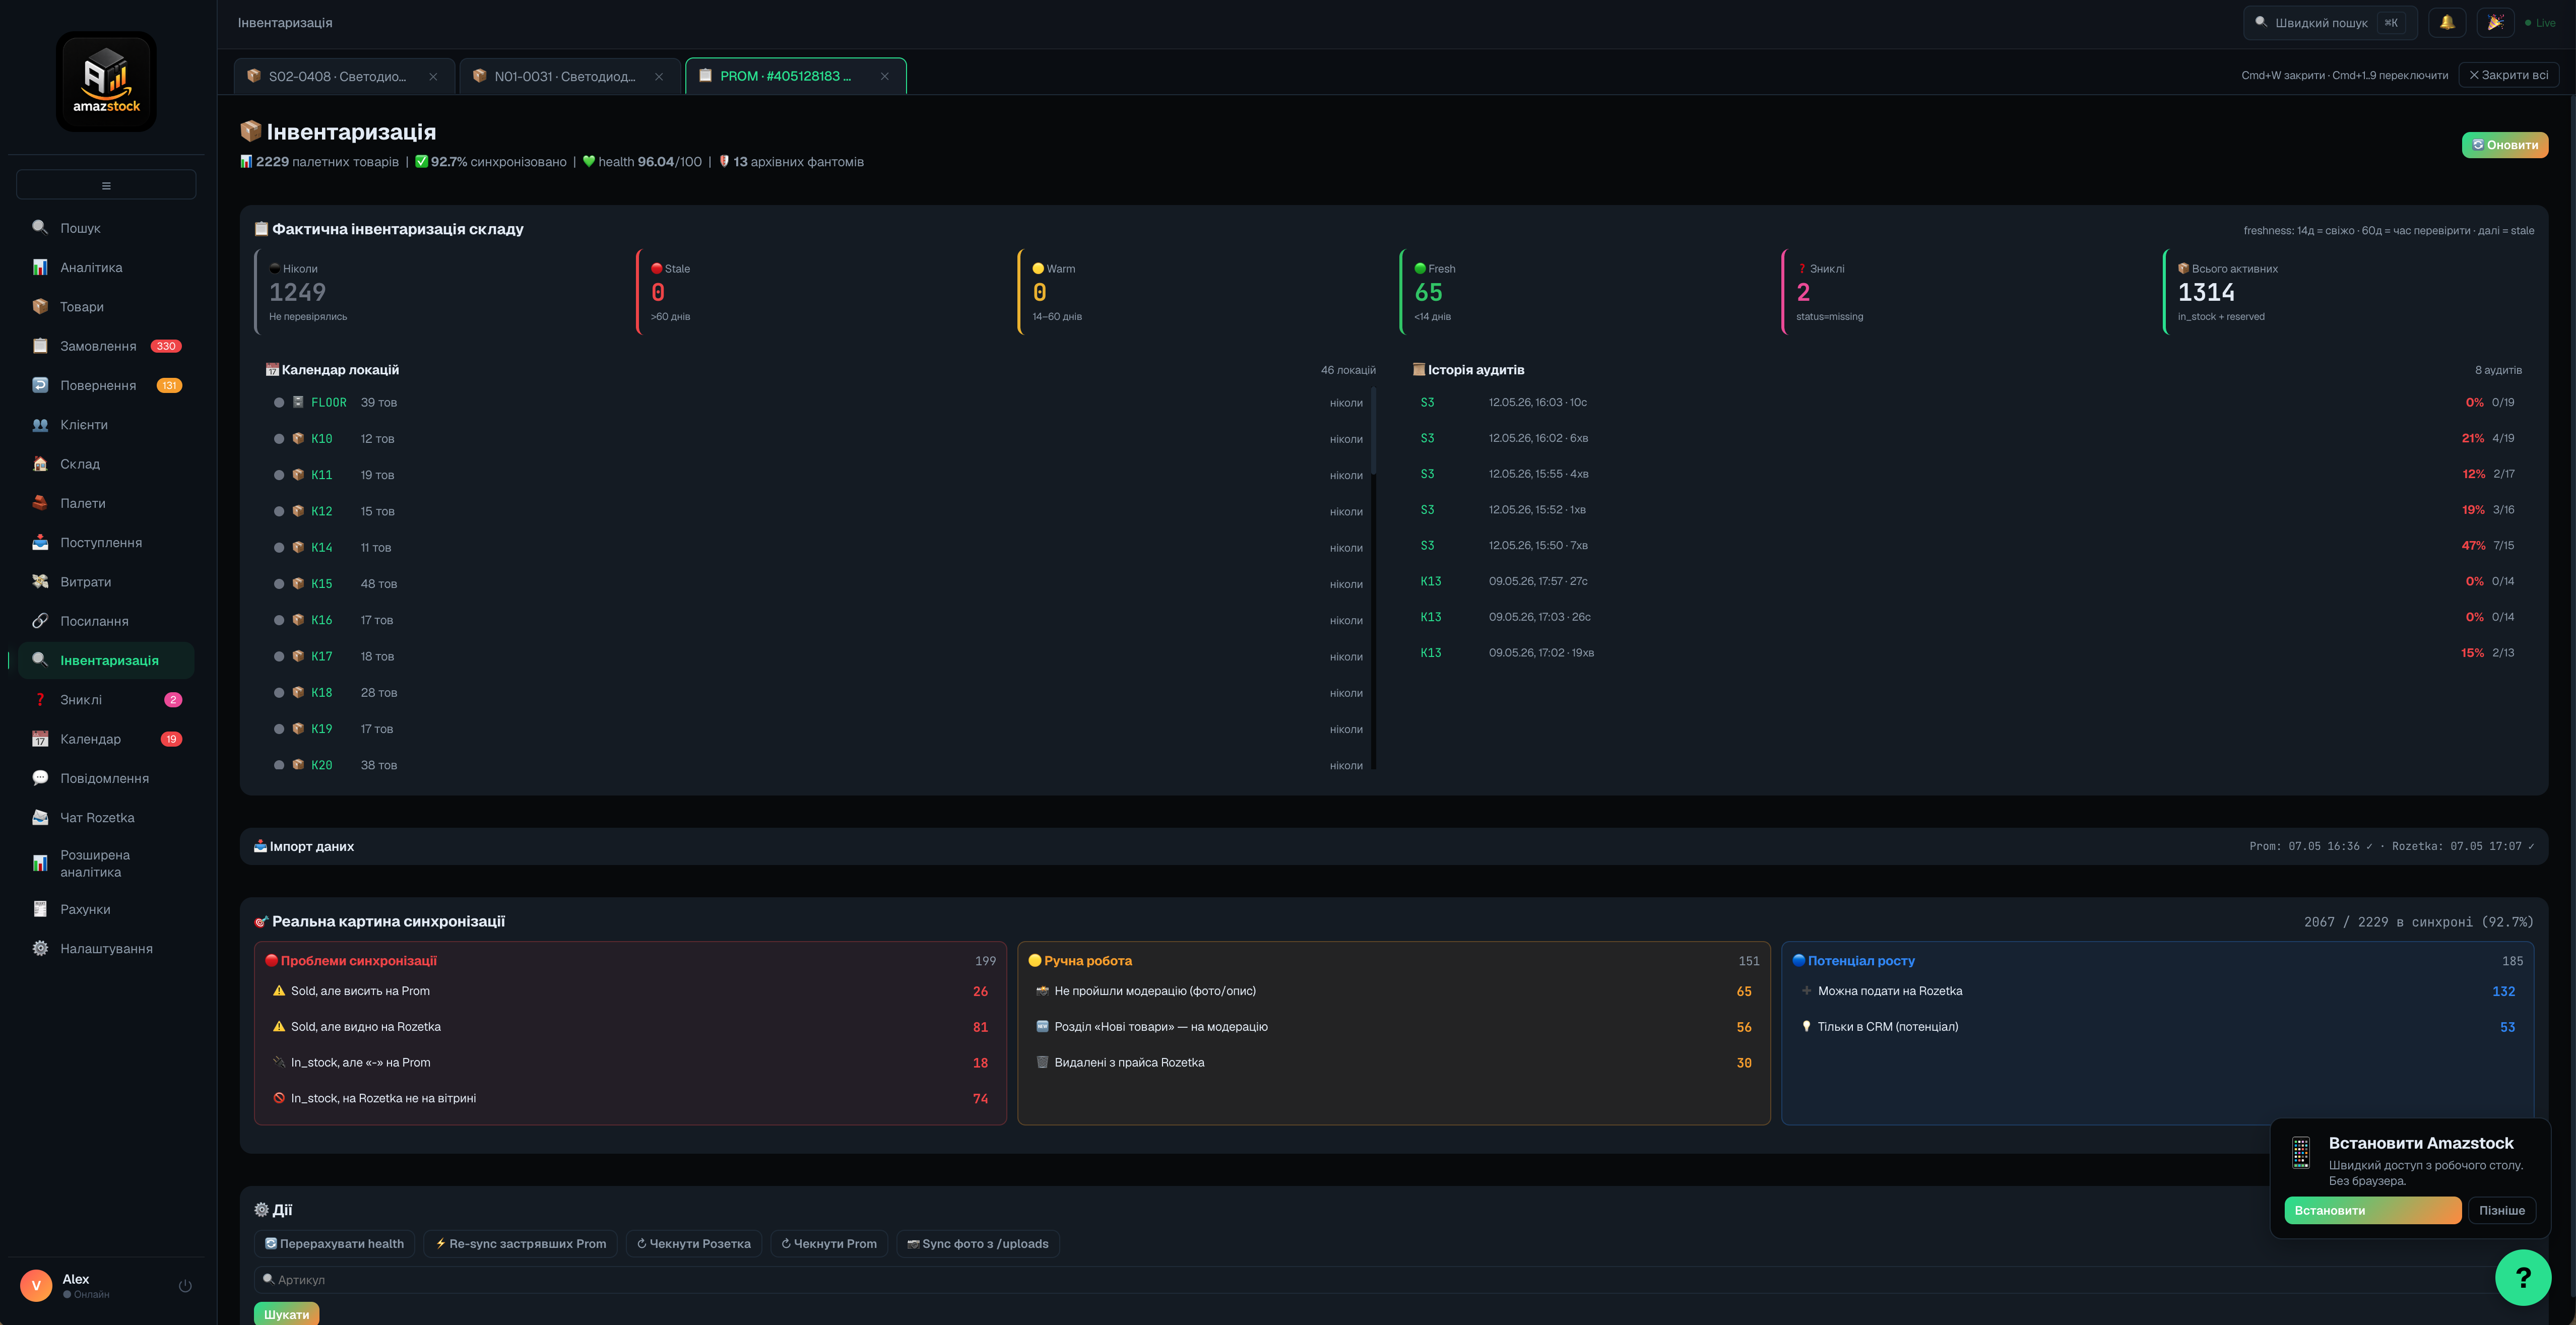The image size is (2576, 1325).
Task: Select the K15 location row
Action: click(x=819, y=584)
